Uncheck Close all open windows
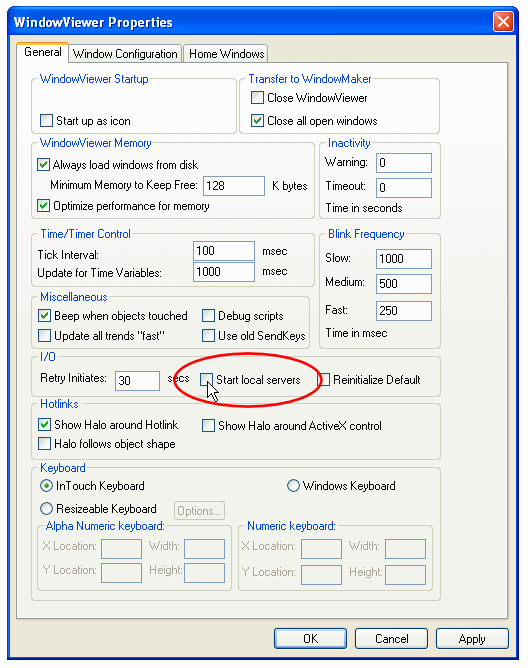 coord(257,121)
